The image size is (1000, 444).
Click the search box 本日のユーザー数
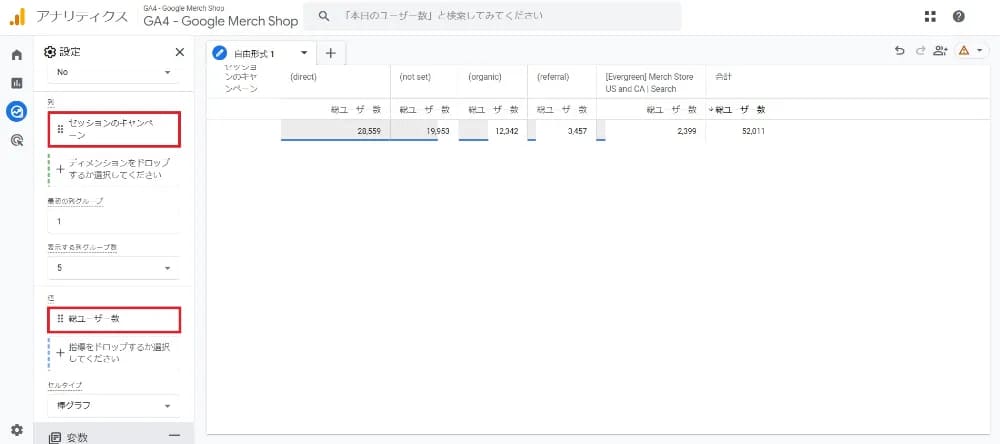[x=492, y=16]
